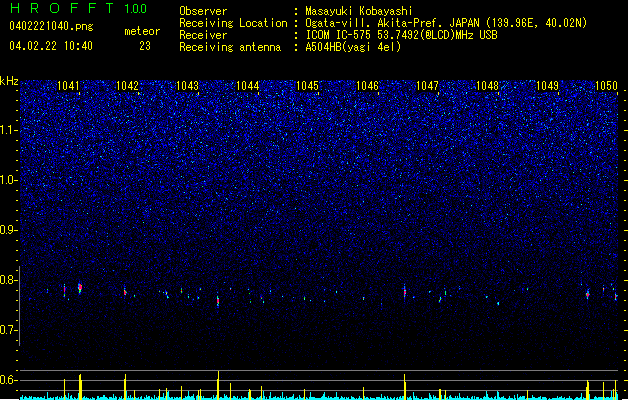Click the 1048 time marker
Viewport: 629px width, 400px height.
pos(487,86)
